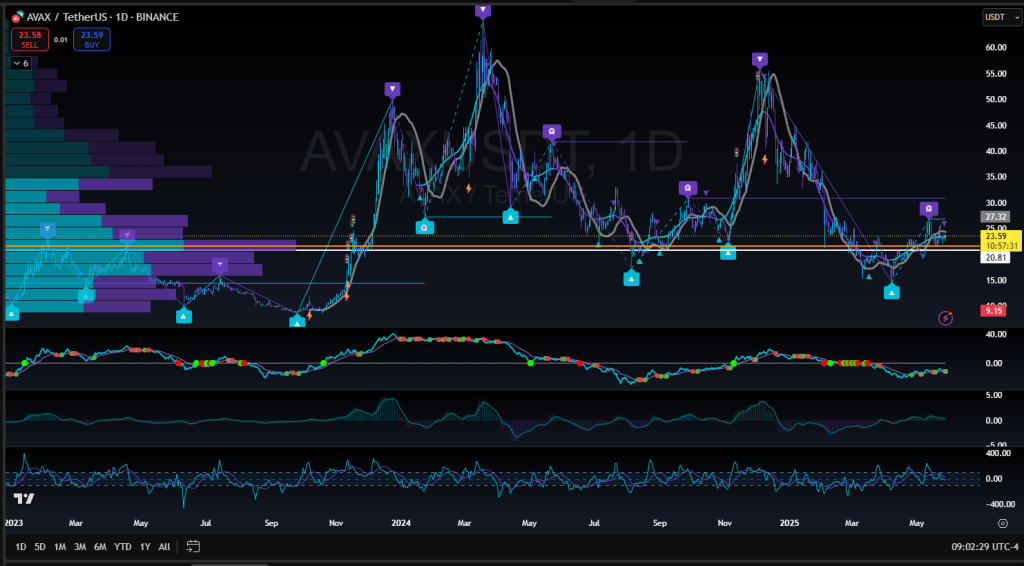Click 30.00 on the price axis
This screenshot has height=566, width=1024.
coord(996,202)
